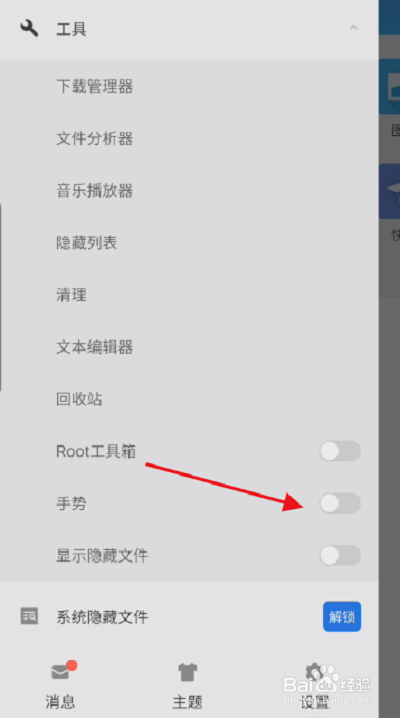Click the 系统隐藏文件 search-file icon
400x718 pixels.
[x=29, y=616]
